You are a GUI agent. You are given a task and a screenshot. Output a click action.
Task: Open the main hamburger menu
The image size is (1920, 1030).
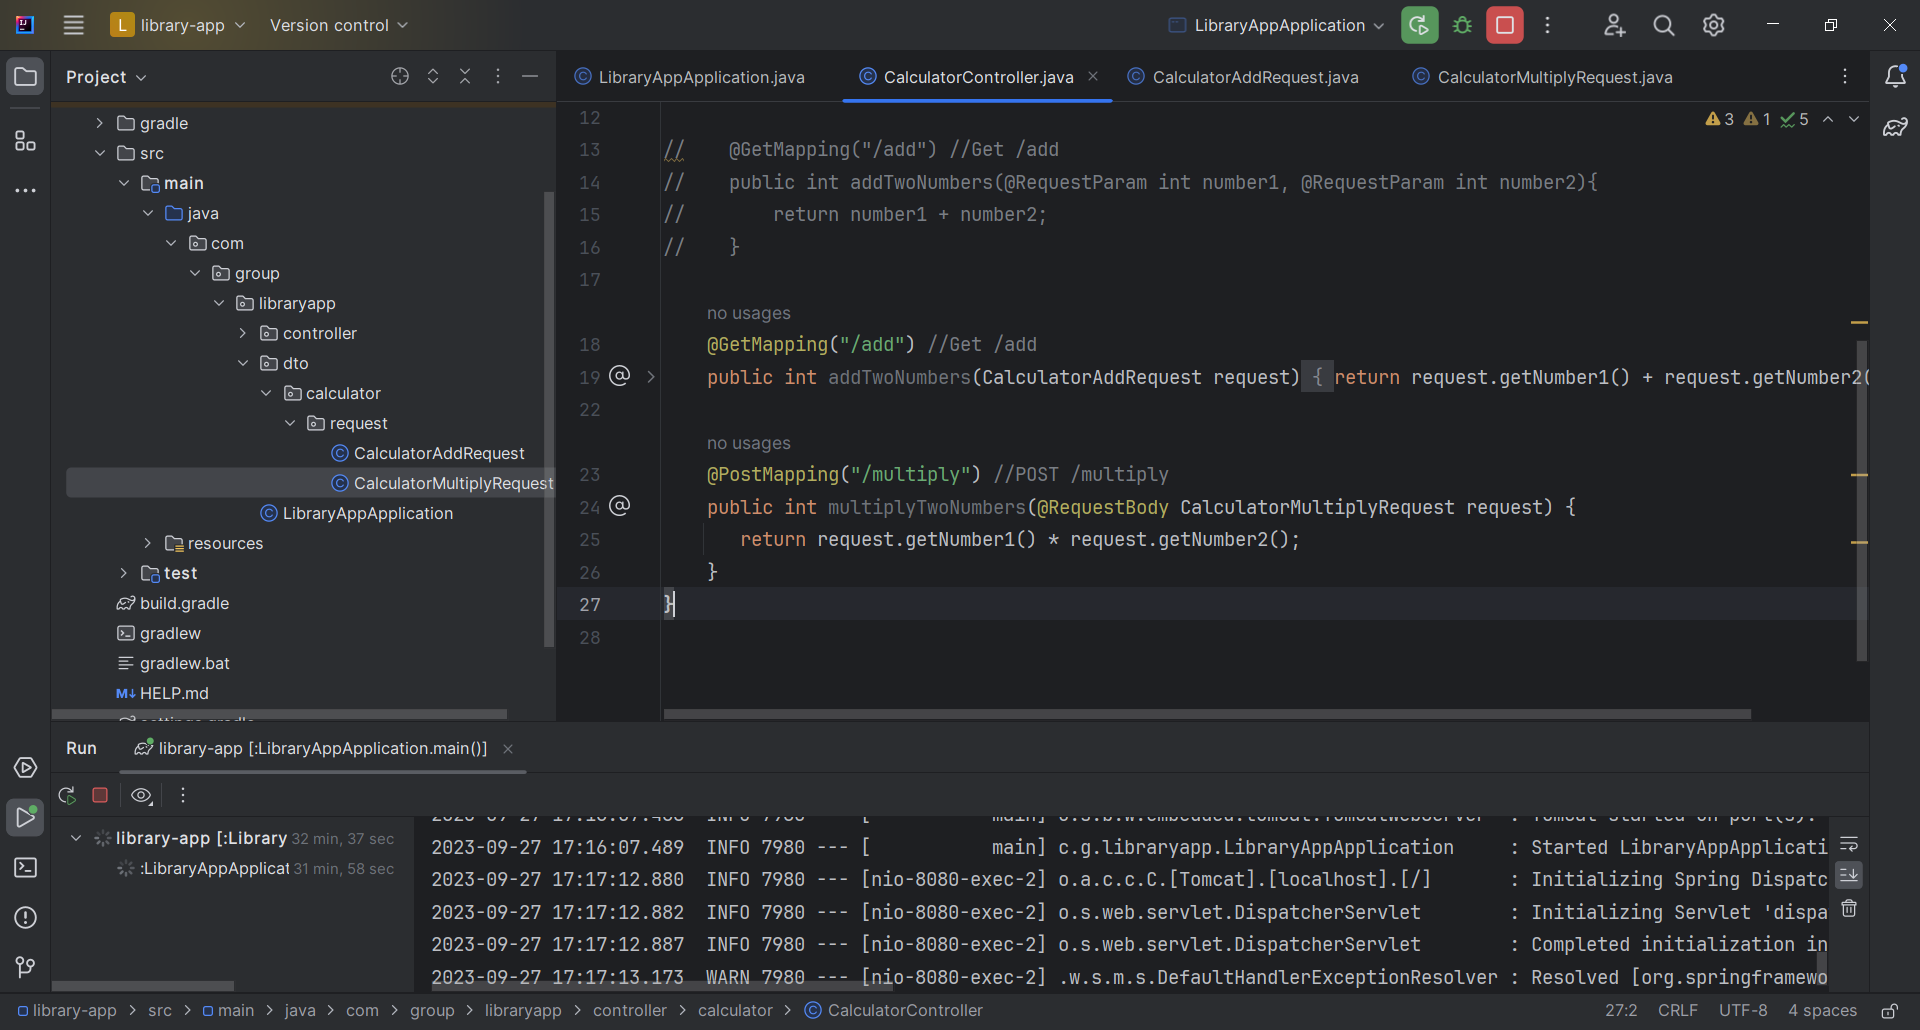73,25
